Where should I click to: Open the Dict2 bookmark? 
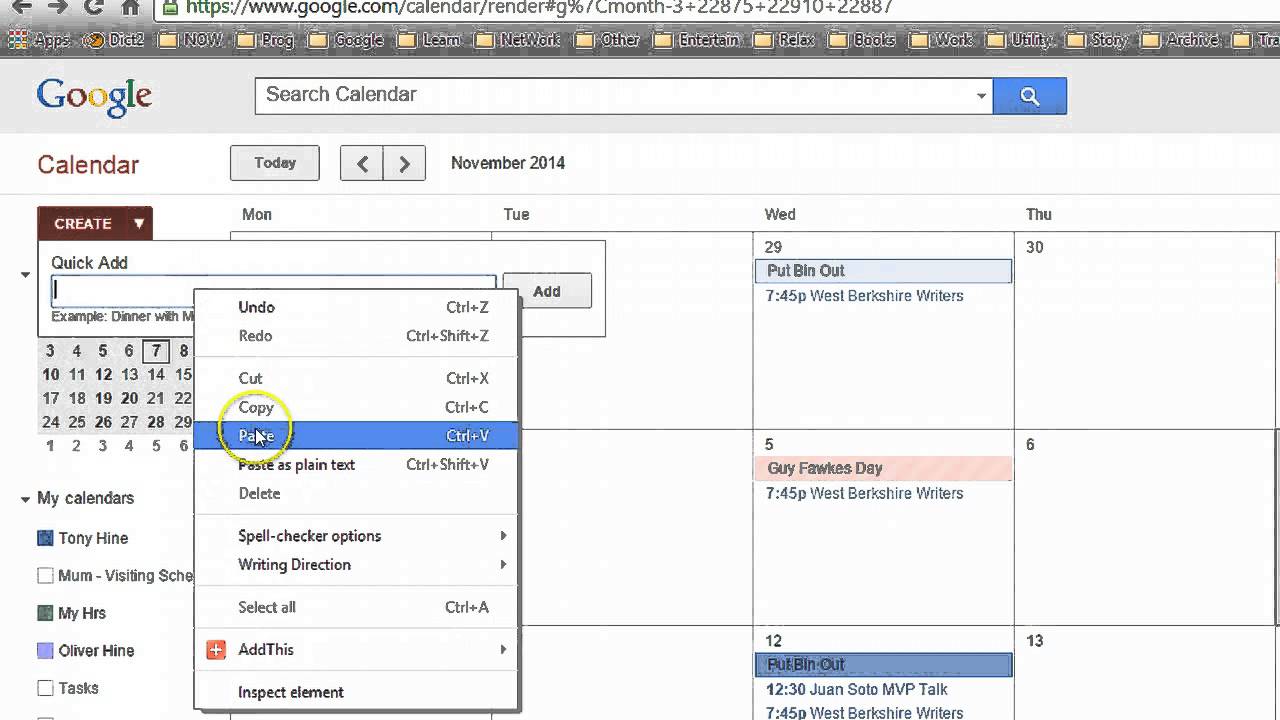tap(113, 40)
